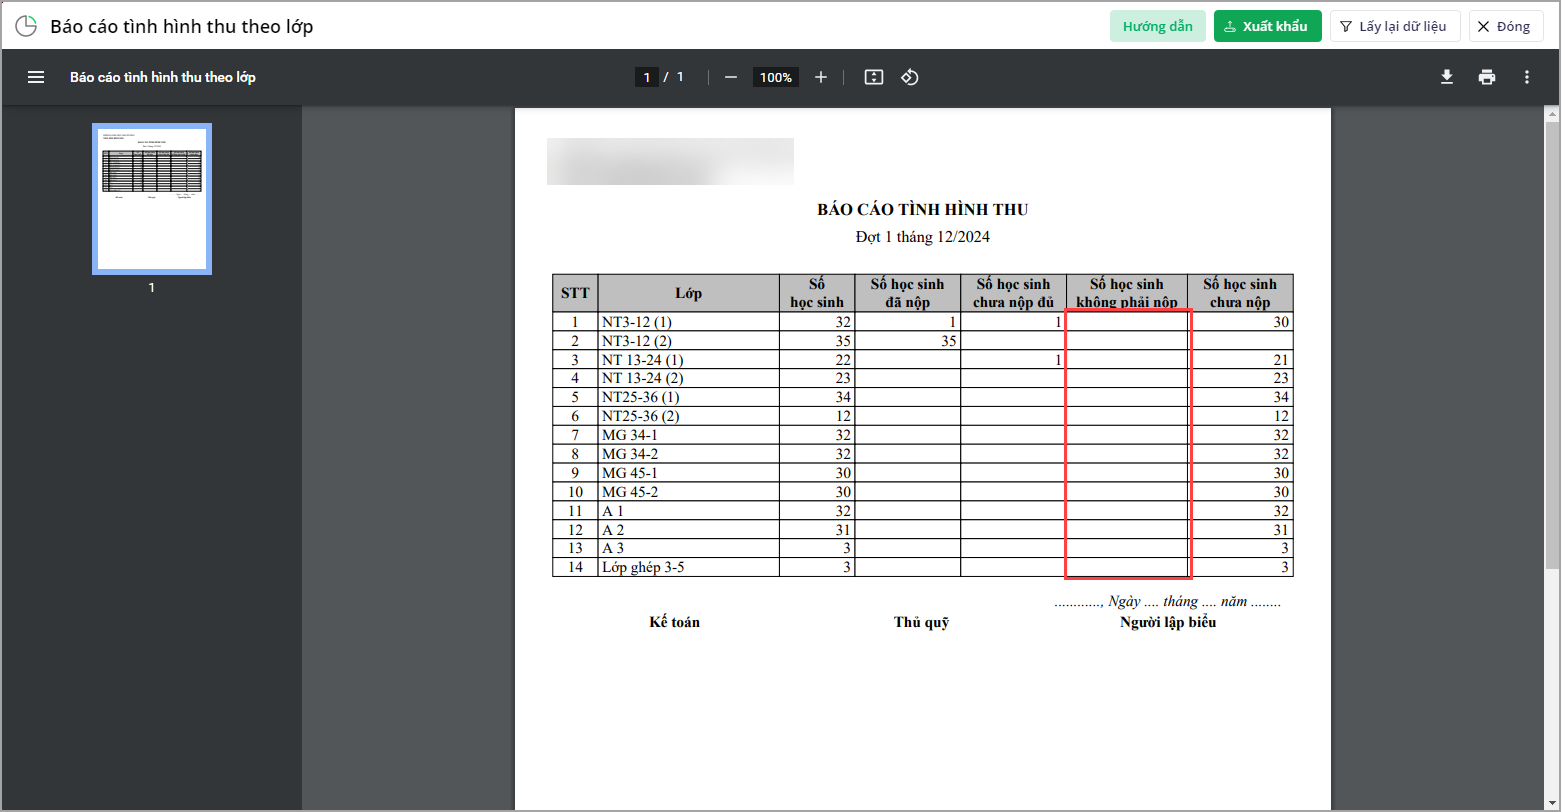The width and height of the screenshot is (1561, 812).
Task: Close the report with Đóng button
Action: tap(1506, 26)
